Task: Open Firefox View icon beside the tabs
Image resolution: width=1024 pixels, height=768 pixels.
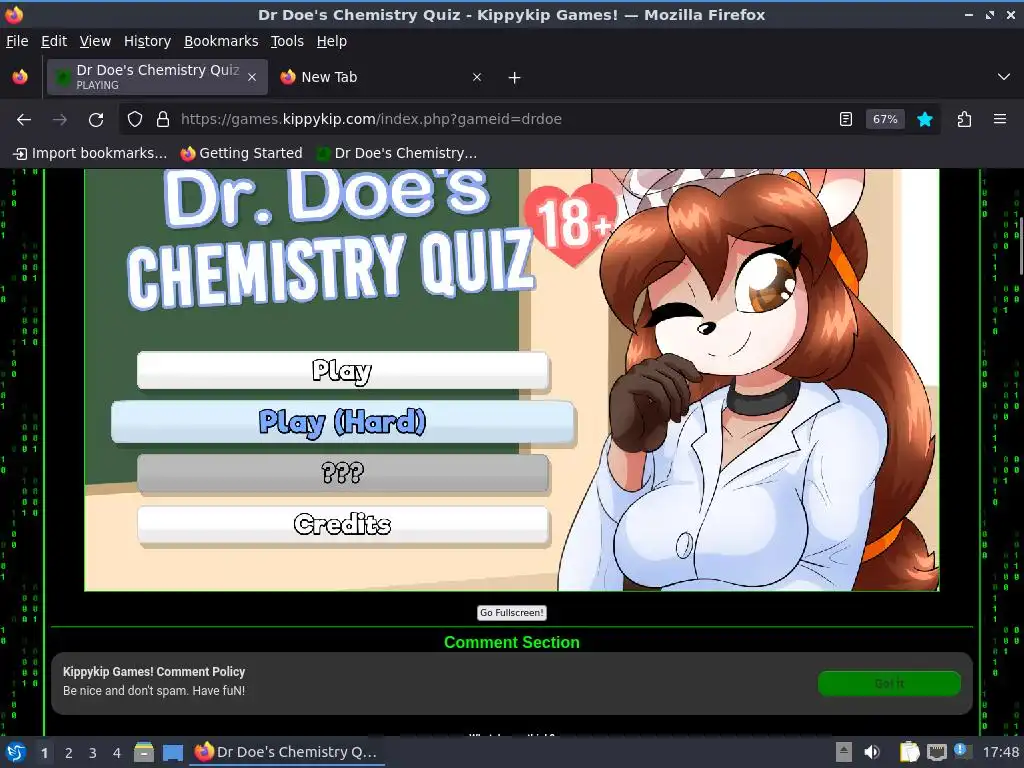Action: click(20, 77)
